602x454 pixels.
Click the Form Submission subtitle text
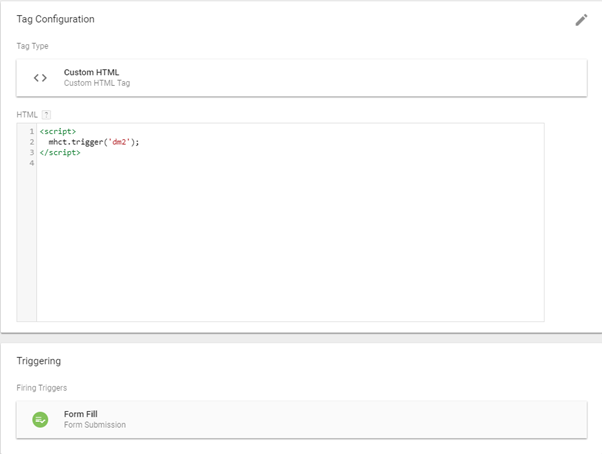(x=95, y=425)
